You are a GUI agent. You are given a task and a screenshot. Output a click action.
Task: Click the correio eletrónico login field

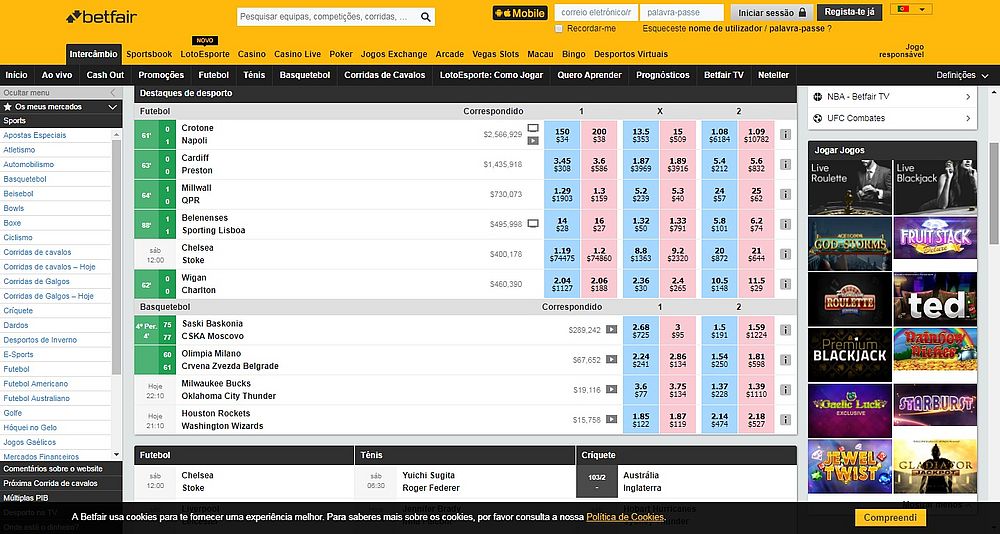(x=596, y=12)
